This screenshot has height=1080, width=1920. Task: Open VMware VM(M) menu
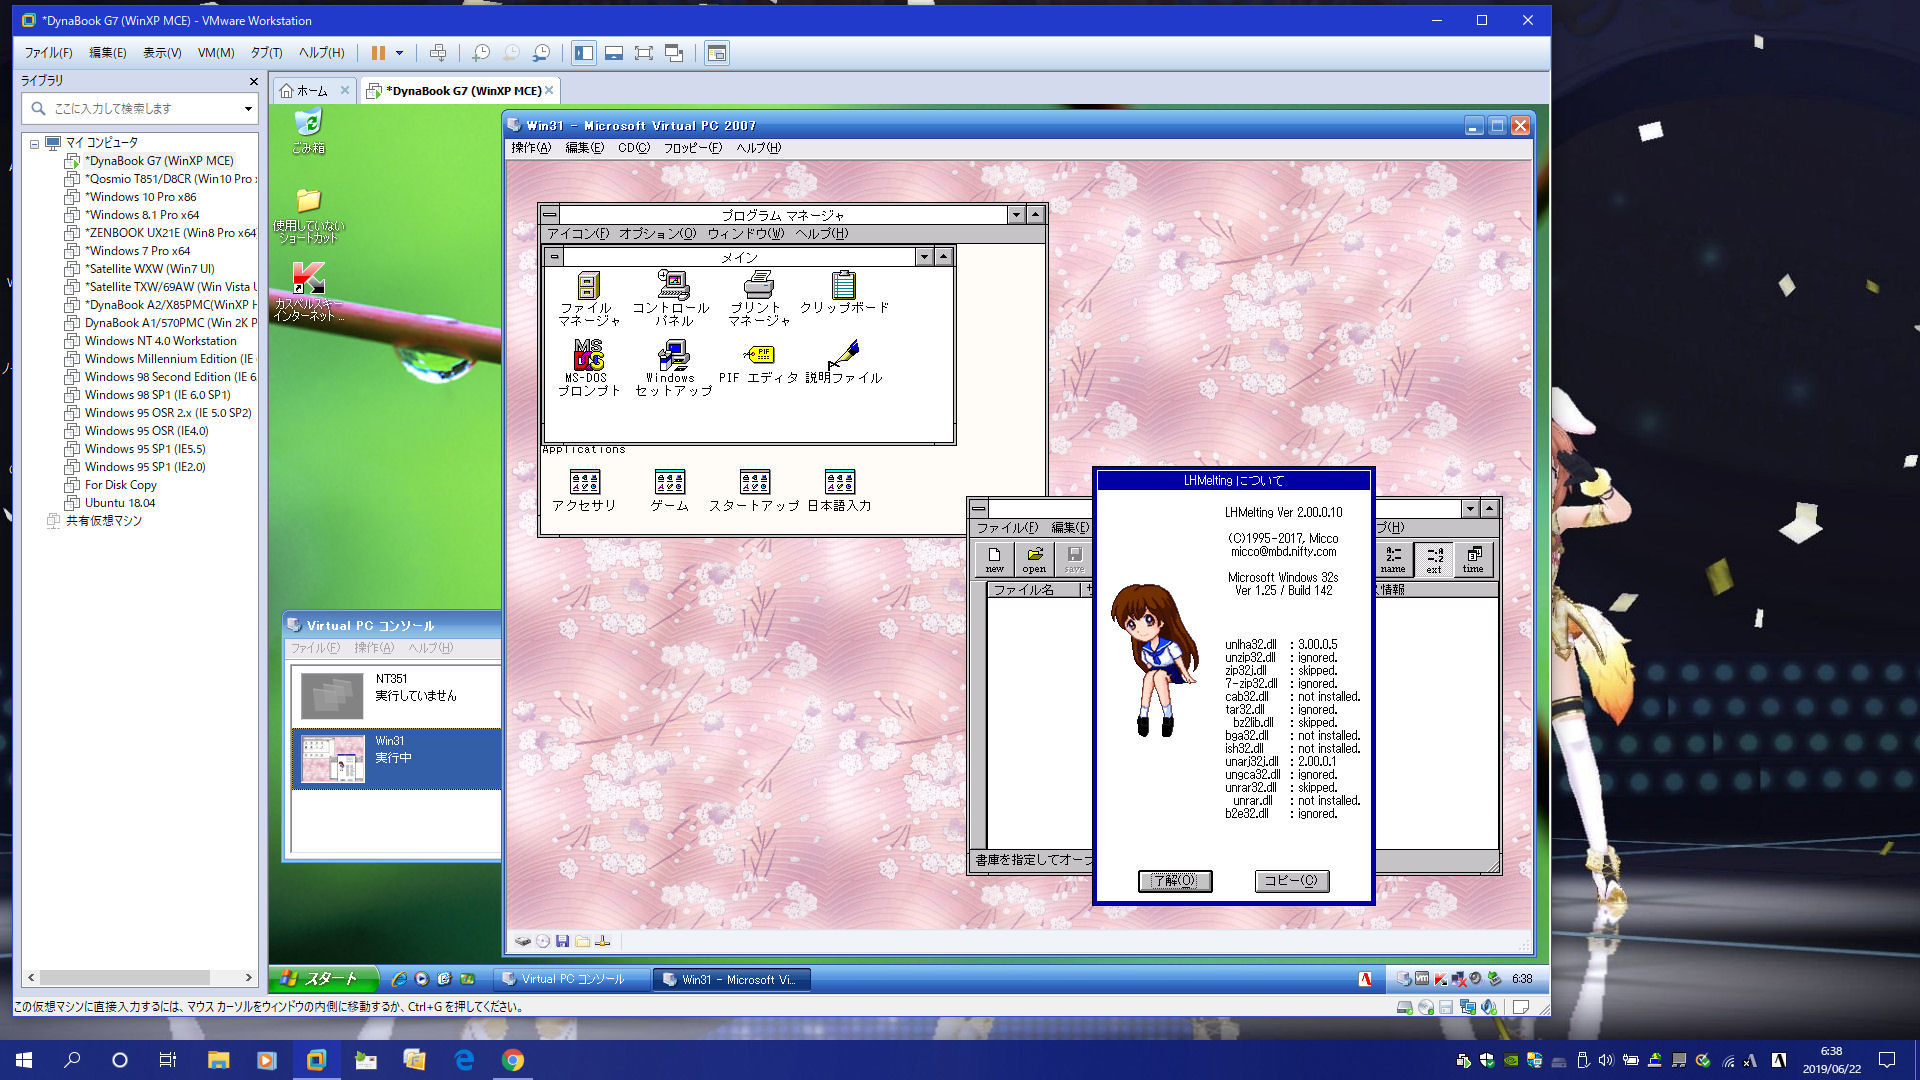(x=215, y=53)
